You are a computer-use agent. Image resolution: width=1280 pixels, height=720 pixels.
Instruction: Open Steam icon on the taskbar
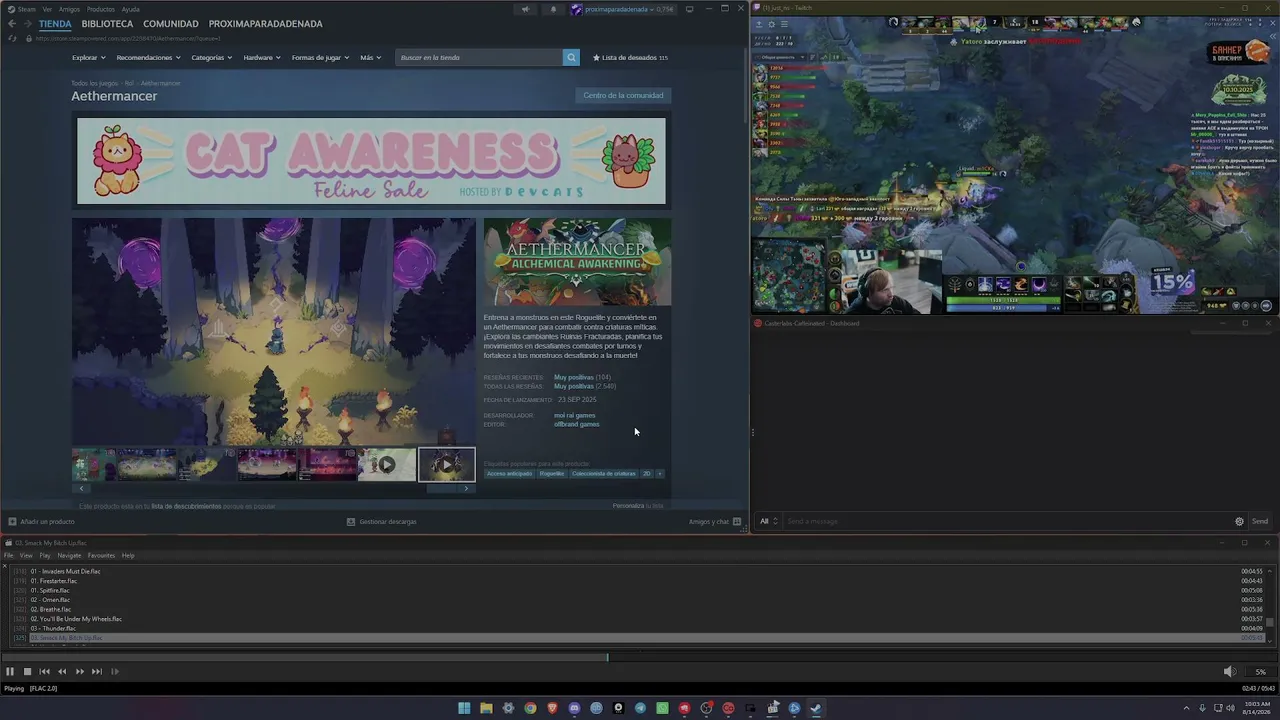[816, 708]
